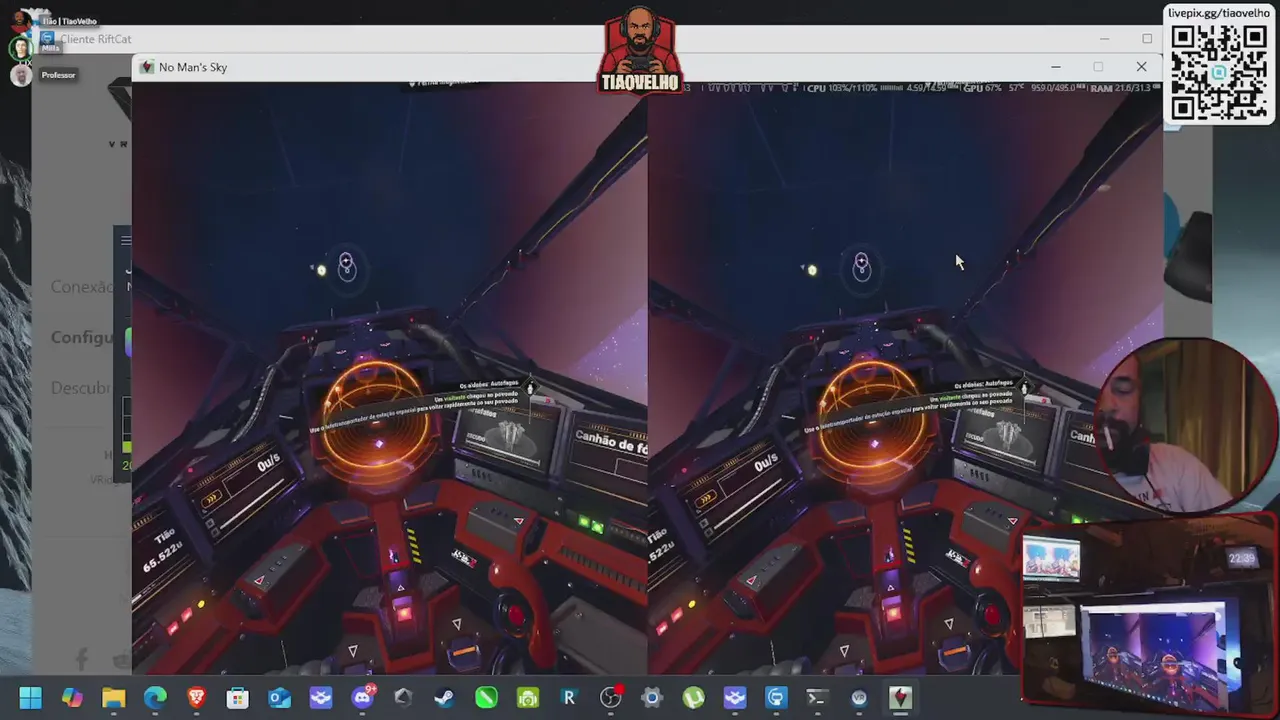1280x720 pixels.
Task: Open the R letter app in the taskbar
Action: (x=569, y=698)
